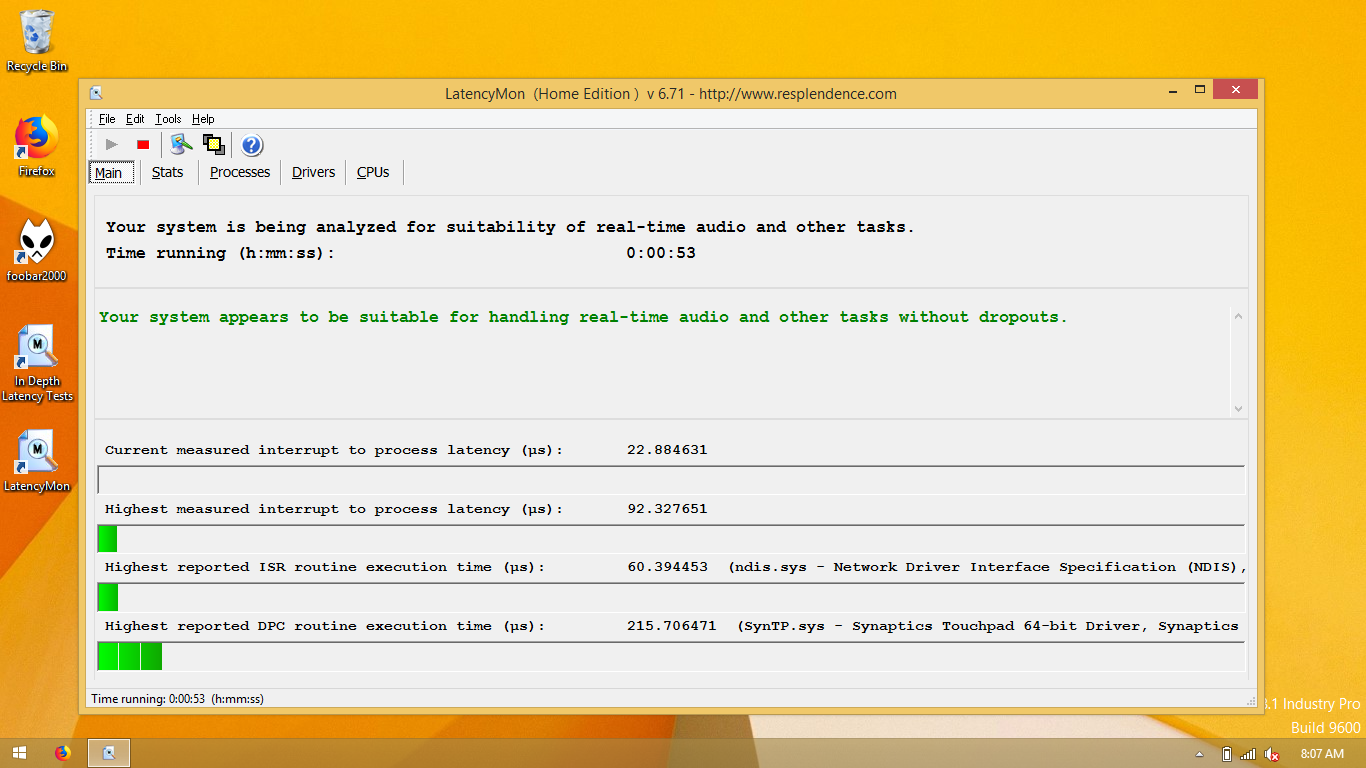Click the highest ISR execution time bar
Image resolution: width=1366 pixels, height=768 pixels.
coord(671,598)
